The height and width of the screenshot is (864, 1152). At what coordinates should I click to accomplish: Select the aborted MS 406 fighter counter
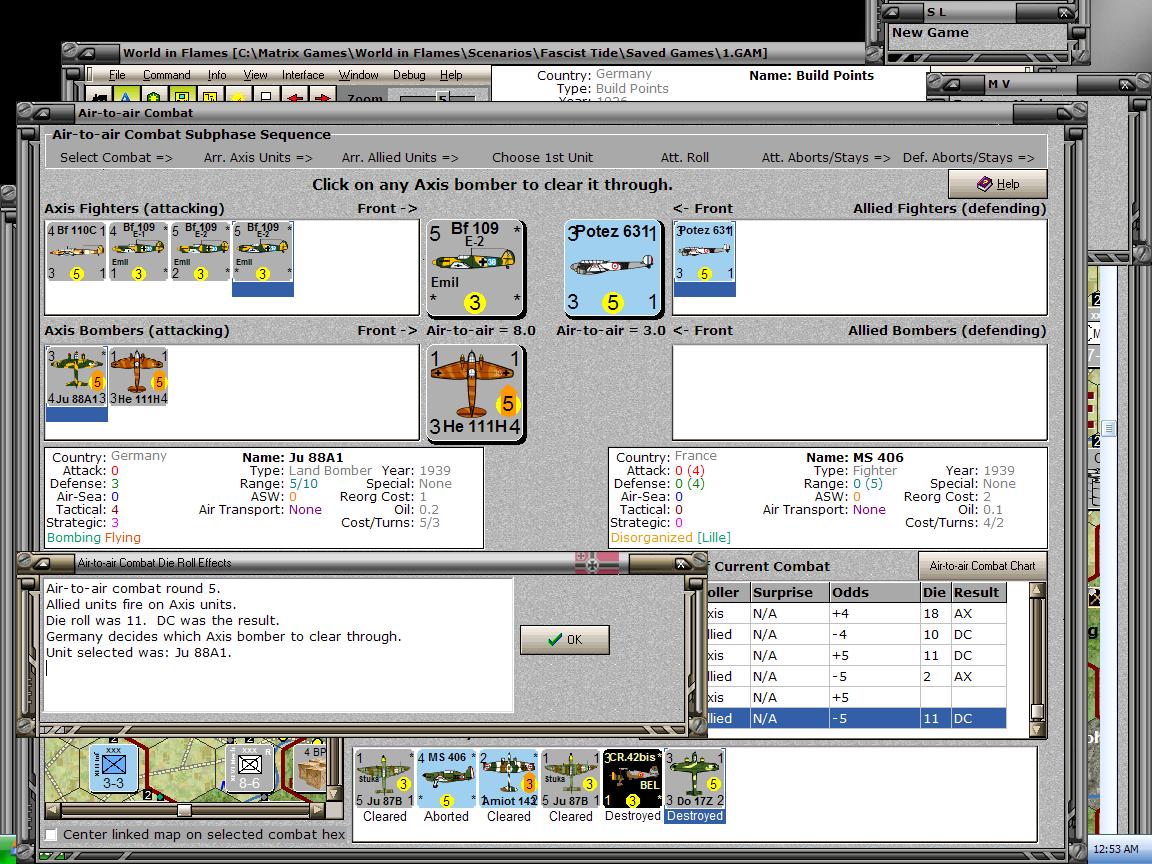pos(446,779)
